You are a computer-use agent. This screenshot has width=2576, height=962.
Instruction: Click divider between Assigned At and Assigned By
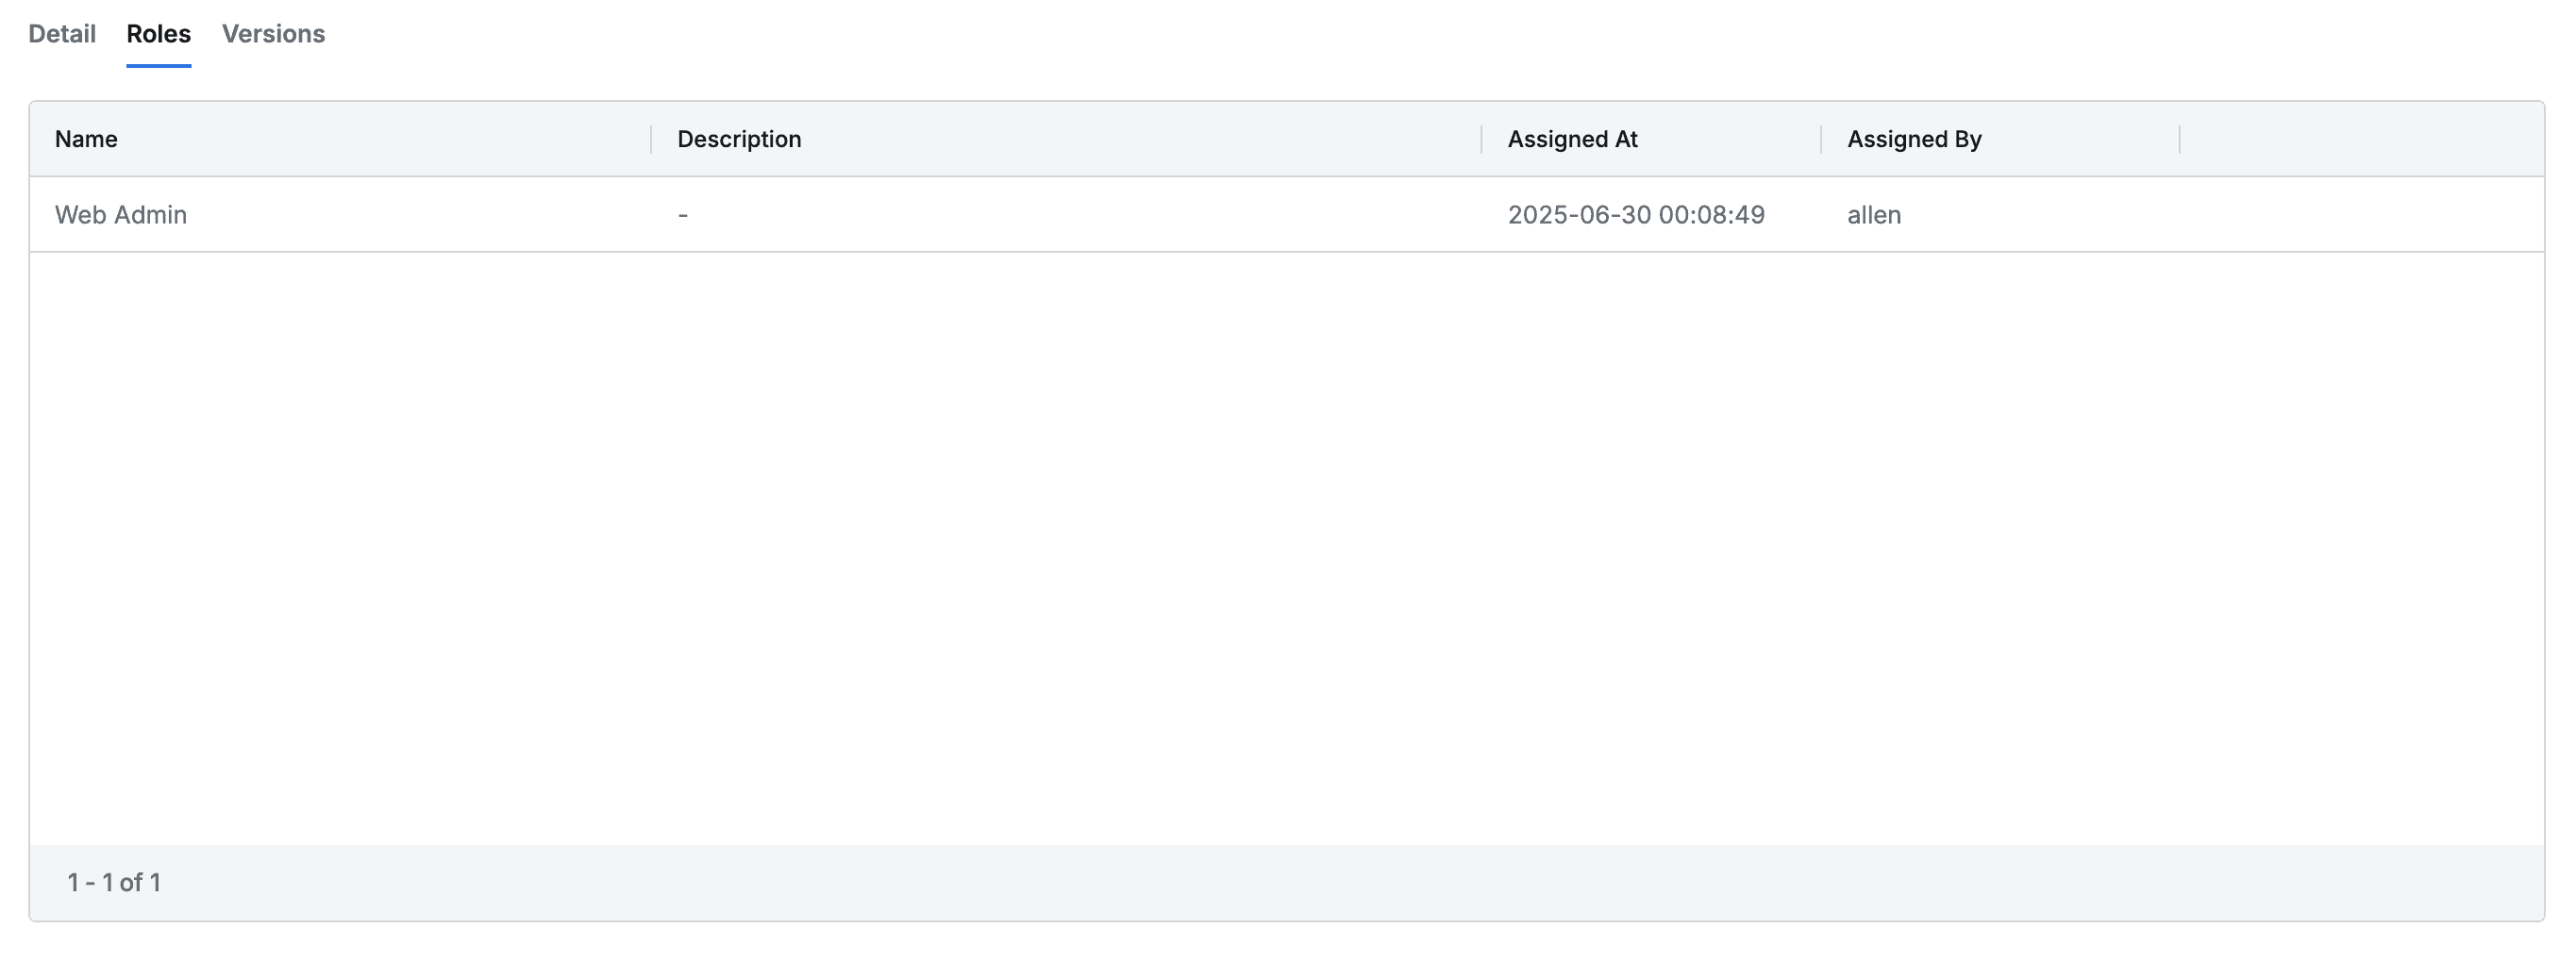(x=1821, y=139)
